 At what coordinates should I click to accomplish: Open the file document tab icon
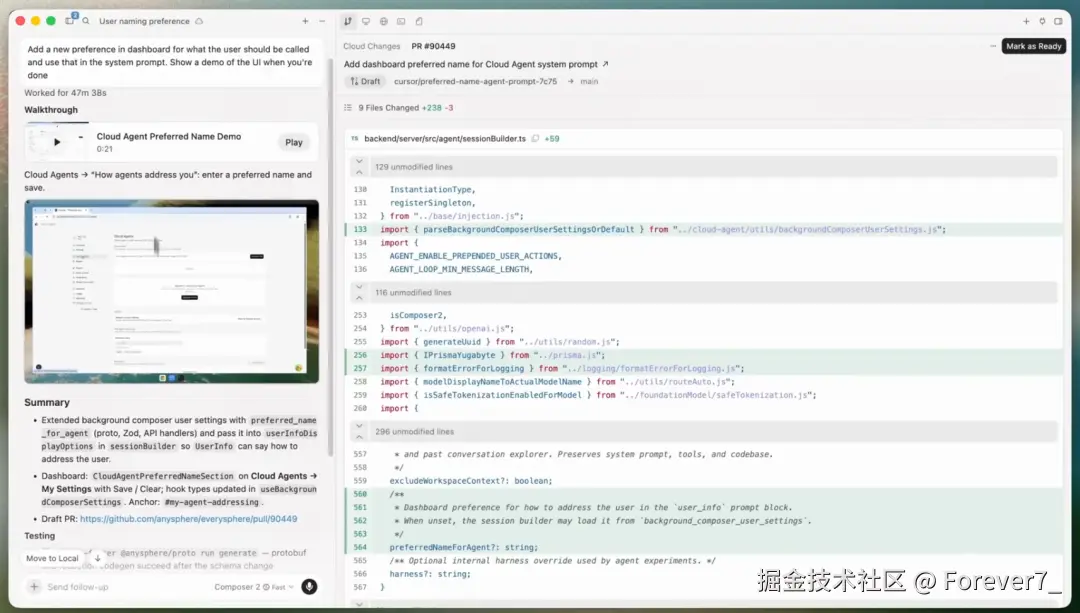pos(419,21)
